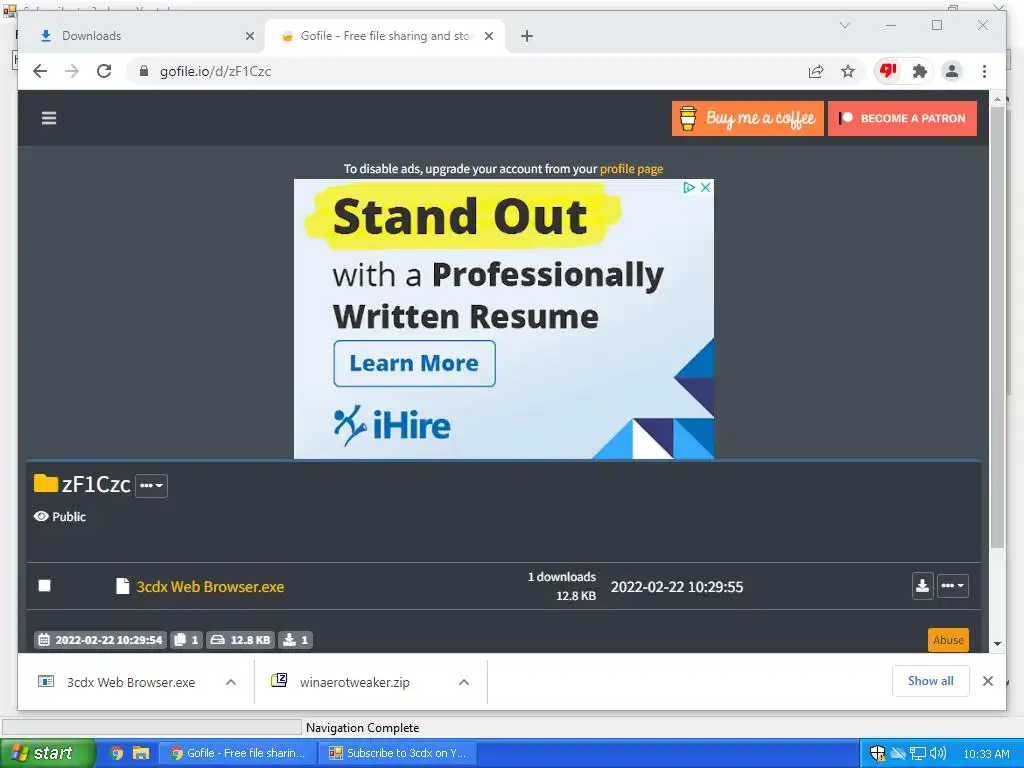Click the download count badge
Viewport: 1024px width, 768px height.
pos(296,640)
